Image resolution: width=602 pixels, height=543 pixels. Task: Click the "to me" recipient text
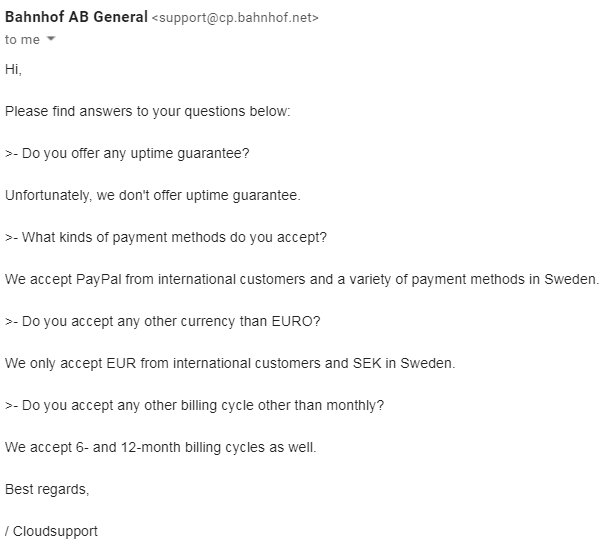[x=22, y=40]
